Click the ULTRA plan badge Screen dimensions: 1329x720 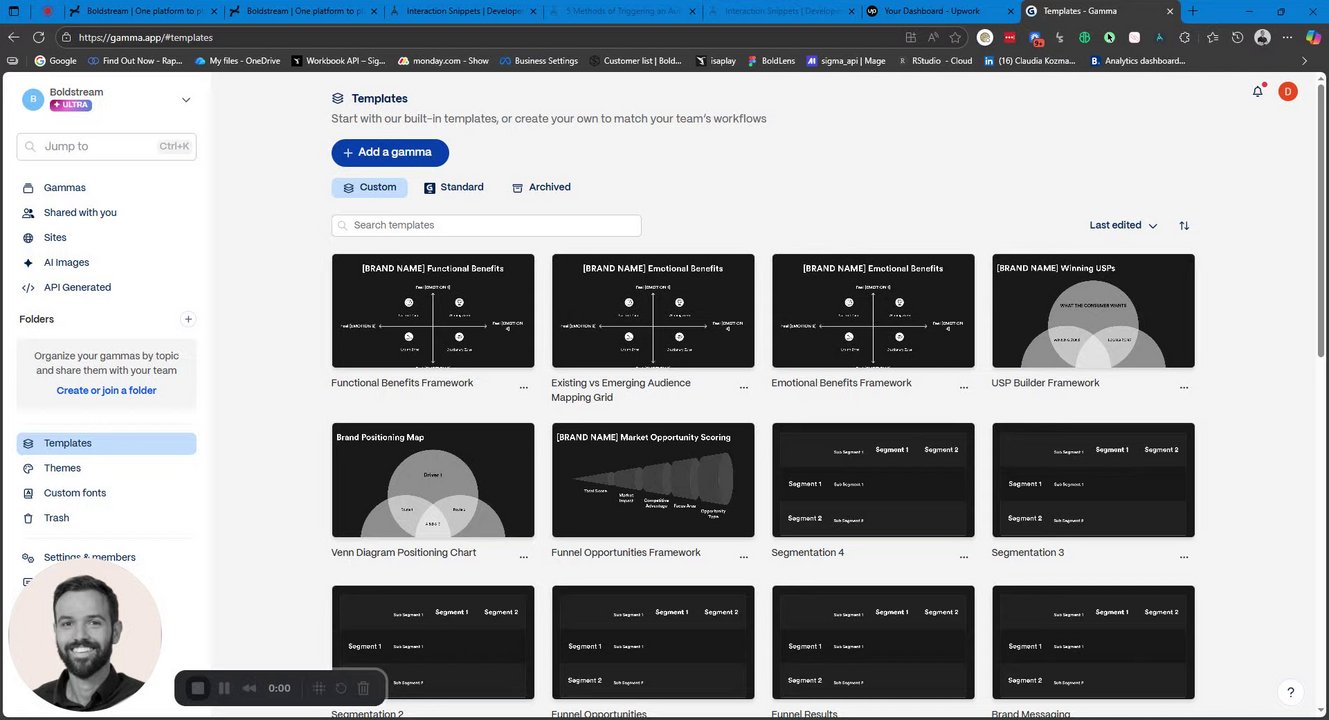tap(71, 105)
